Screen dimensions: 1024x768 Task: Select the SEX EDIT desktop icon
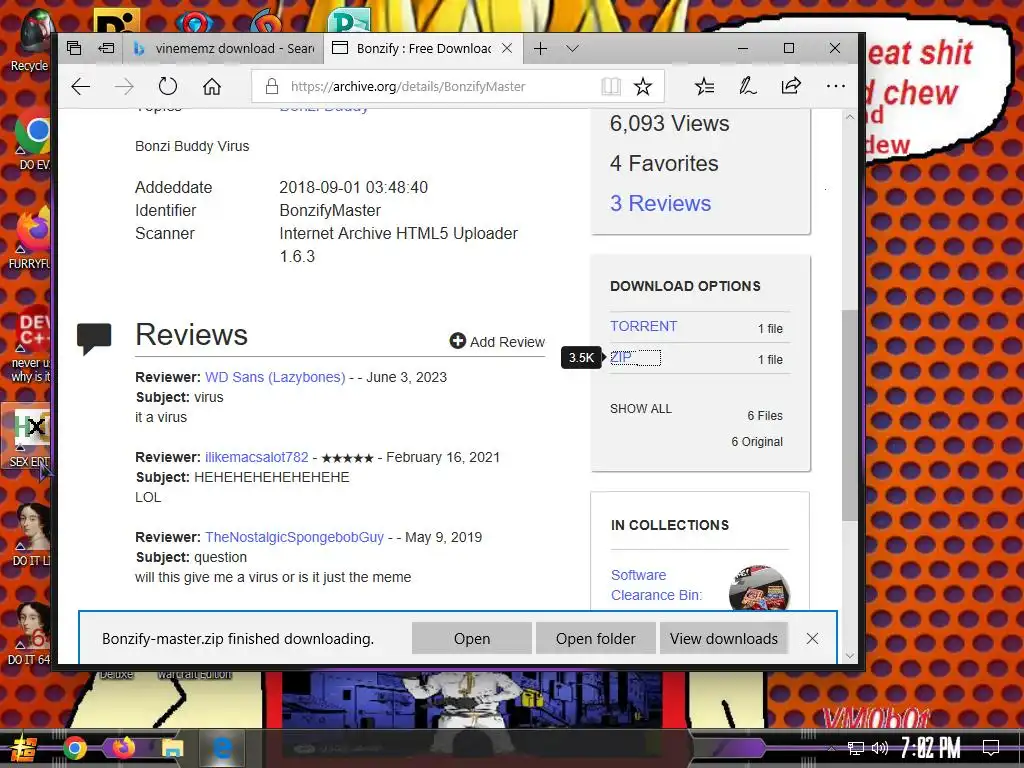pyautogui.click(x=27, y=436)
